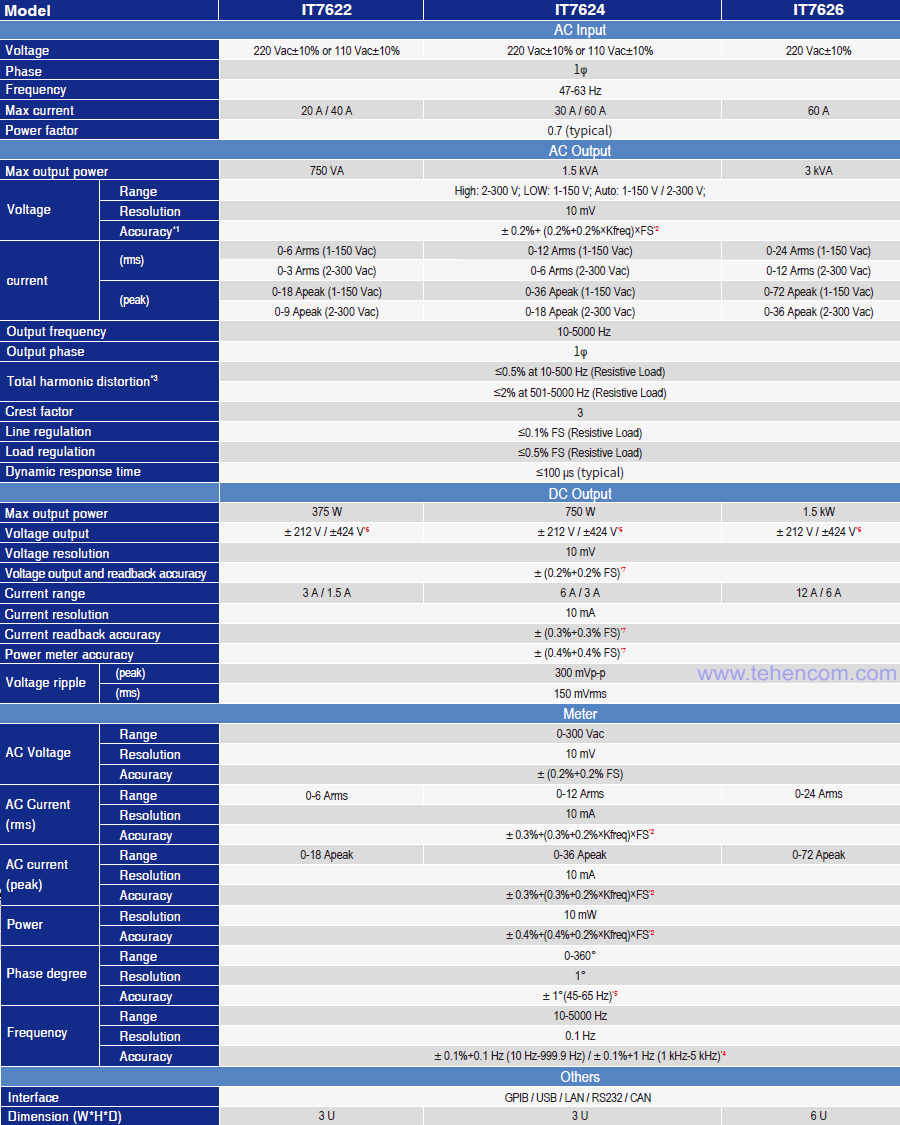The image size is (900, 1125).
Task: Click the 300 mVp-p voltage ripple value
Action: [580, 673]
